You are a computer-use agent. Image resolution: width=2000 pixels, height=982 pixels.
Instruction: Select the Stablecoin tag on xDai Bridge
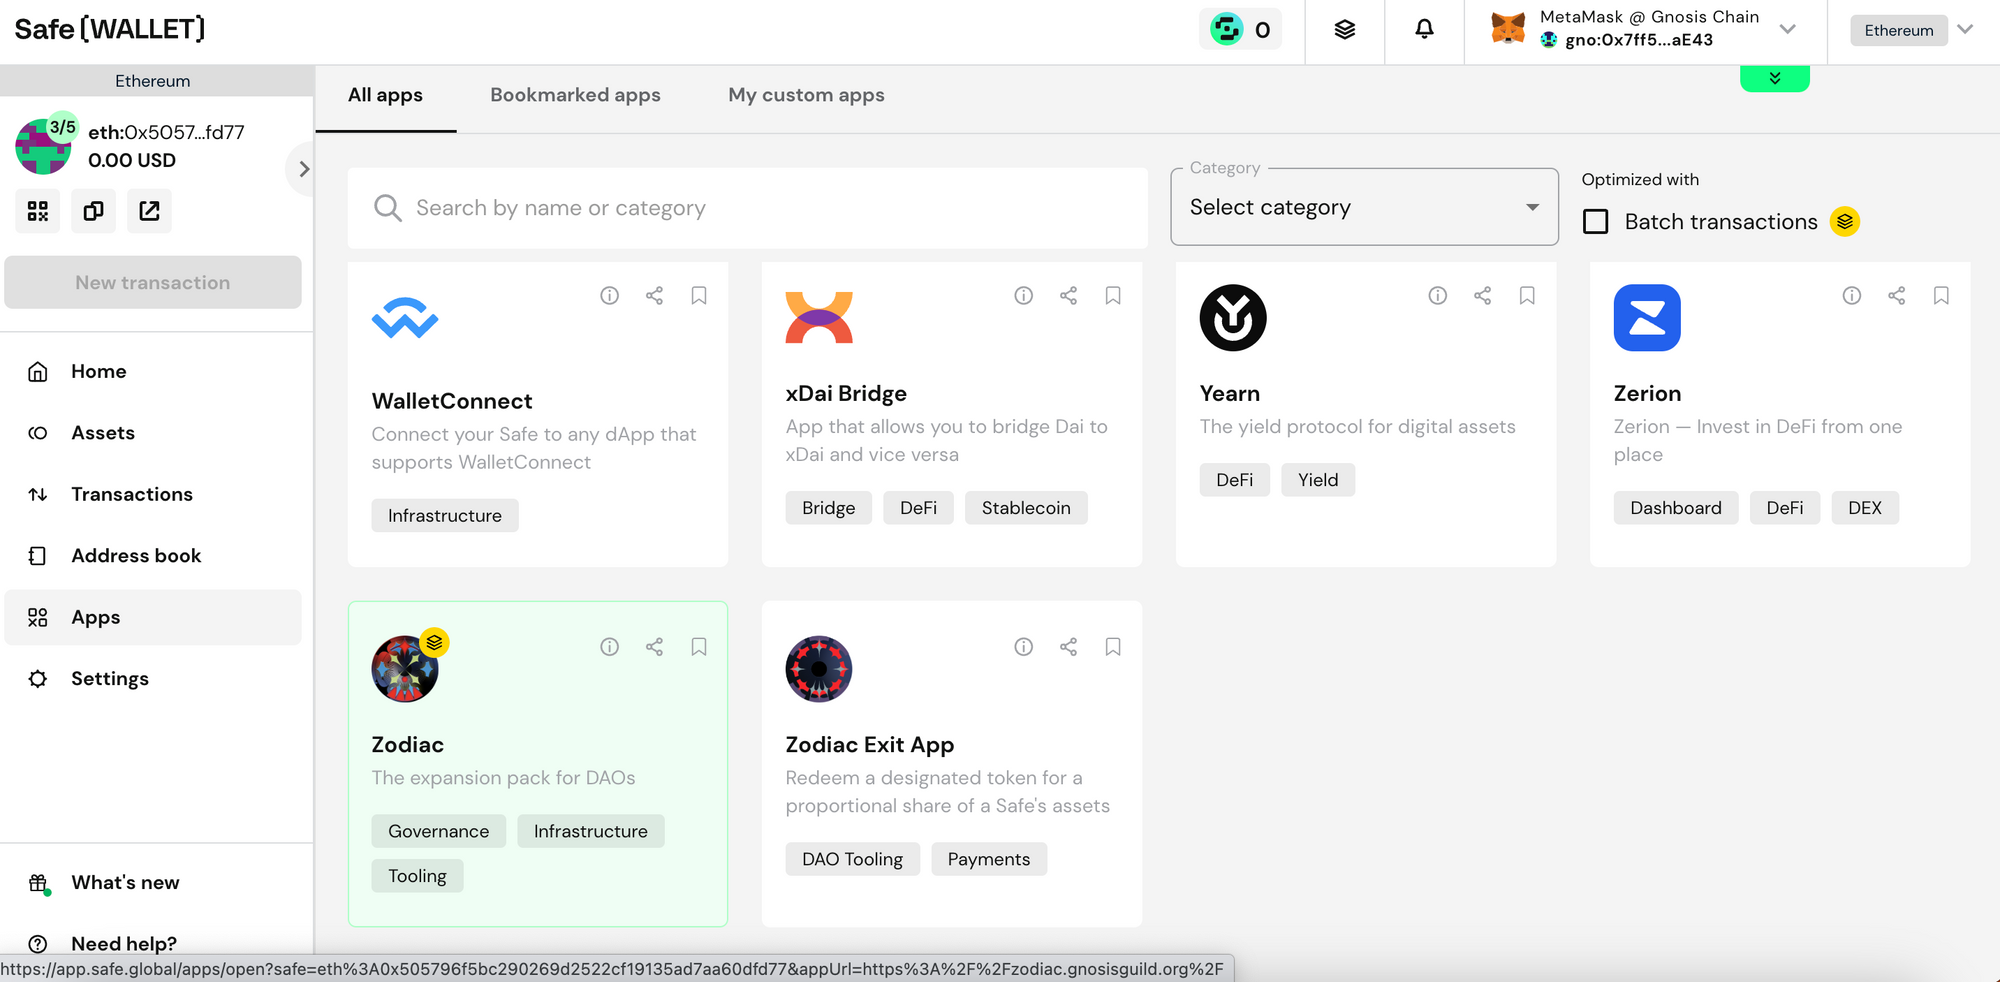click(x=1026, y=508)
